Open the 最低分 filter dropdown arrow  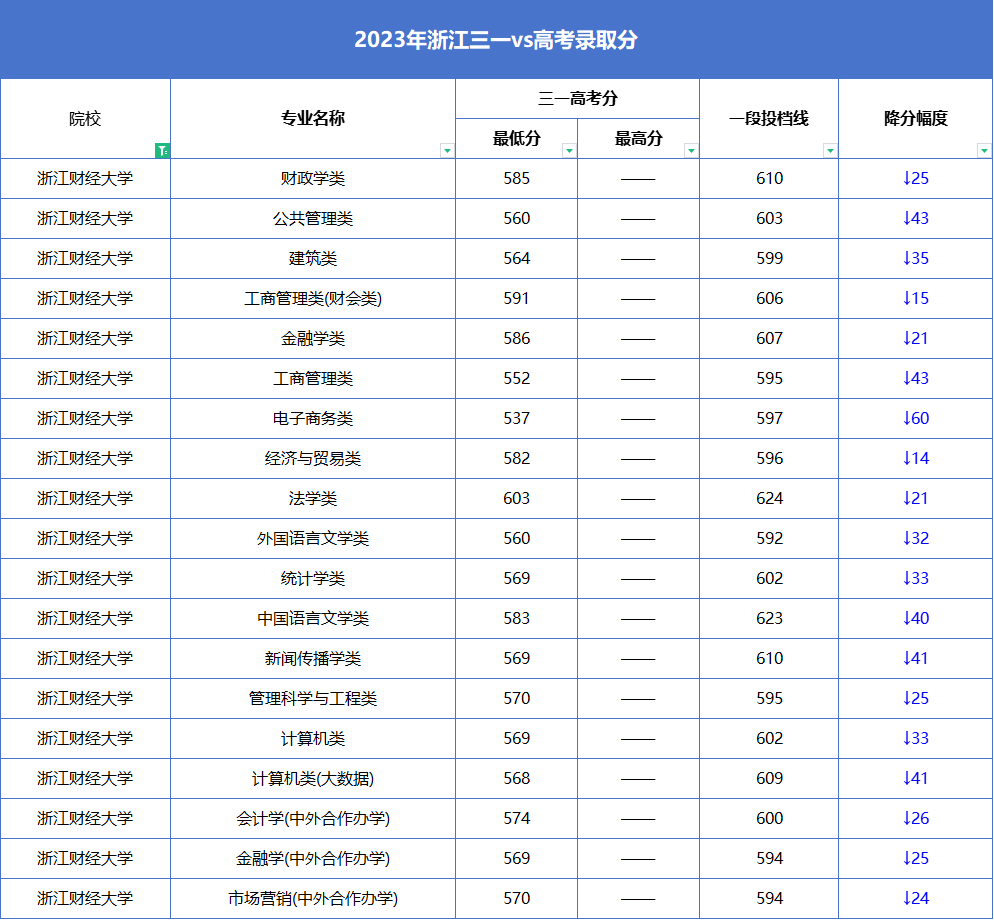tap(569, 149)
